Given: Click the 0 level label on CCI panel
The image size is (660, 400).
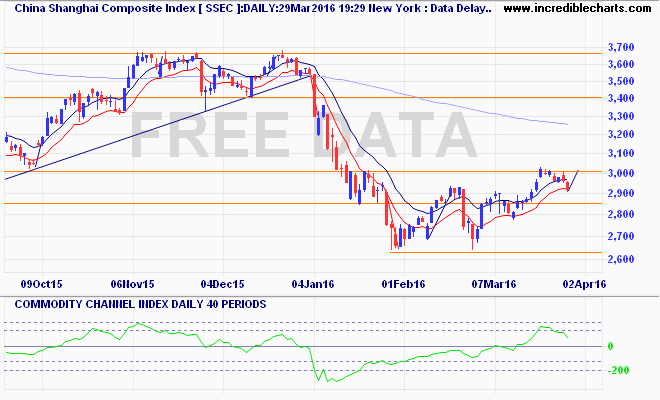Looking at the screenshot, I should [610, 347].
